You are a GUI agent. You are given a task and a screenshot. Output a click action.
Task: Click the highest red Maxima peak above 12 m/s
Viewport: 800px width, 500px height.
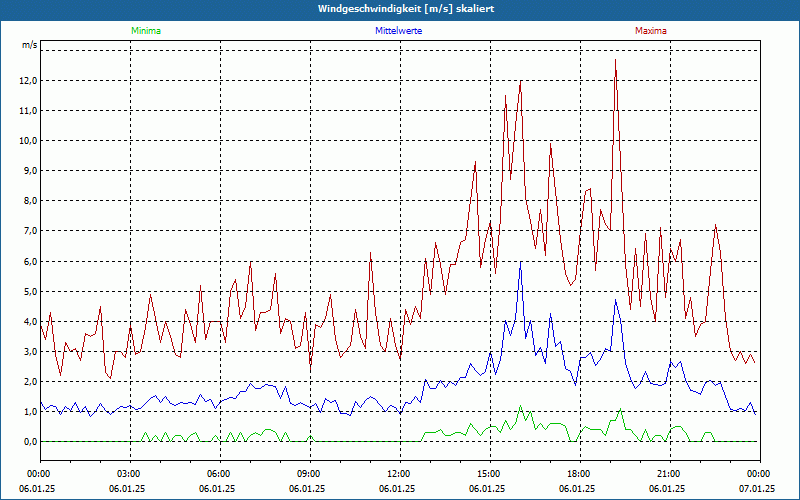(x=615, y=60)
